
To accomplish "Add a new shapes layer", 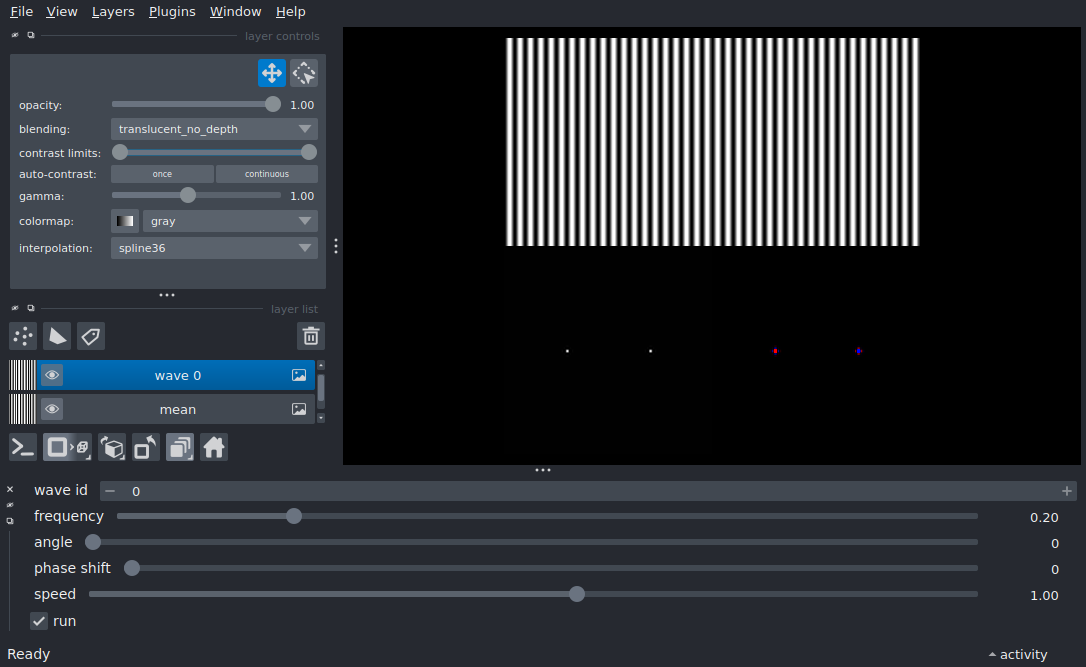I will (57, 336).
